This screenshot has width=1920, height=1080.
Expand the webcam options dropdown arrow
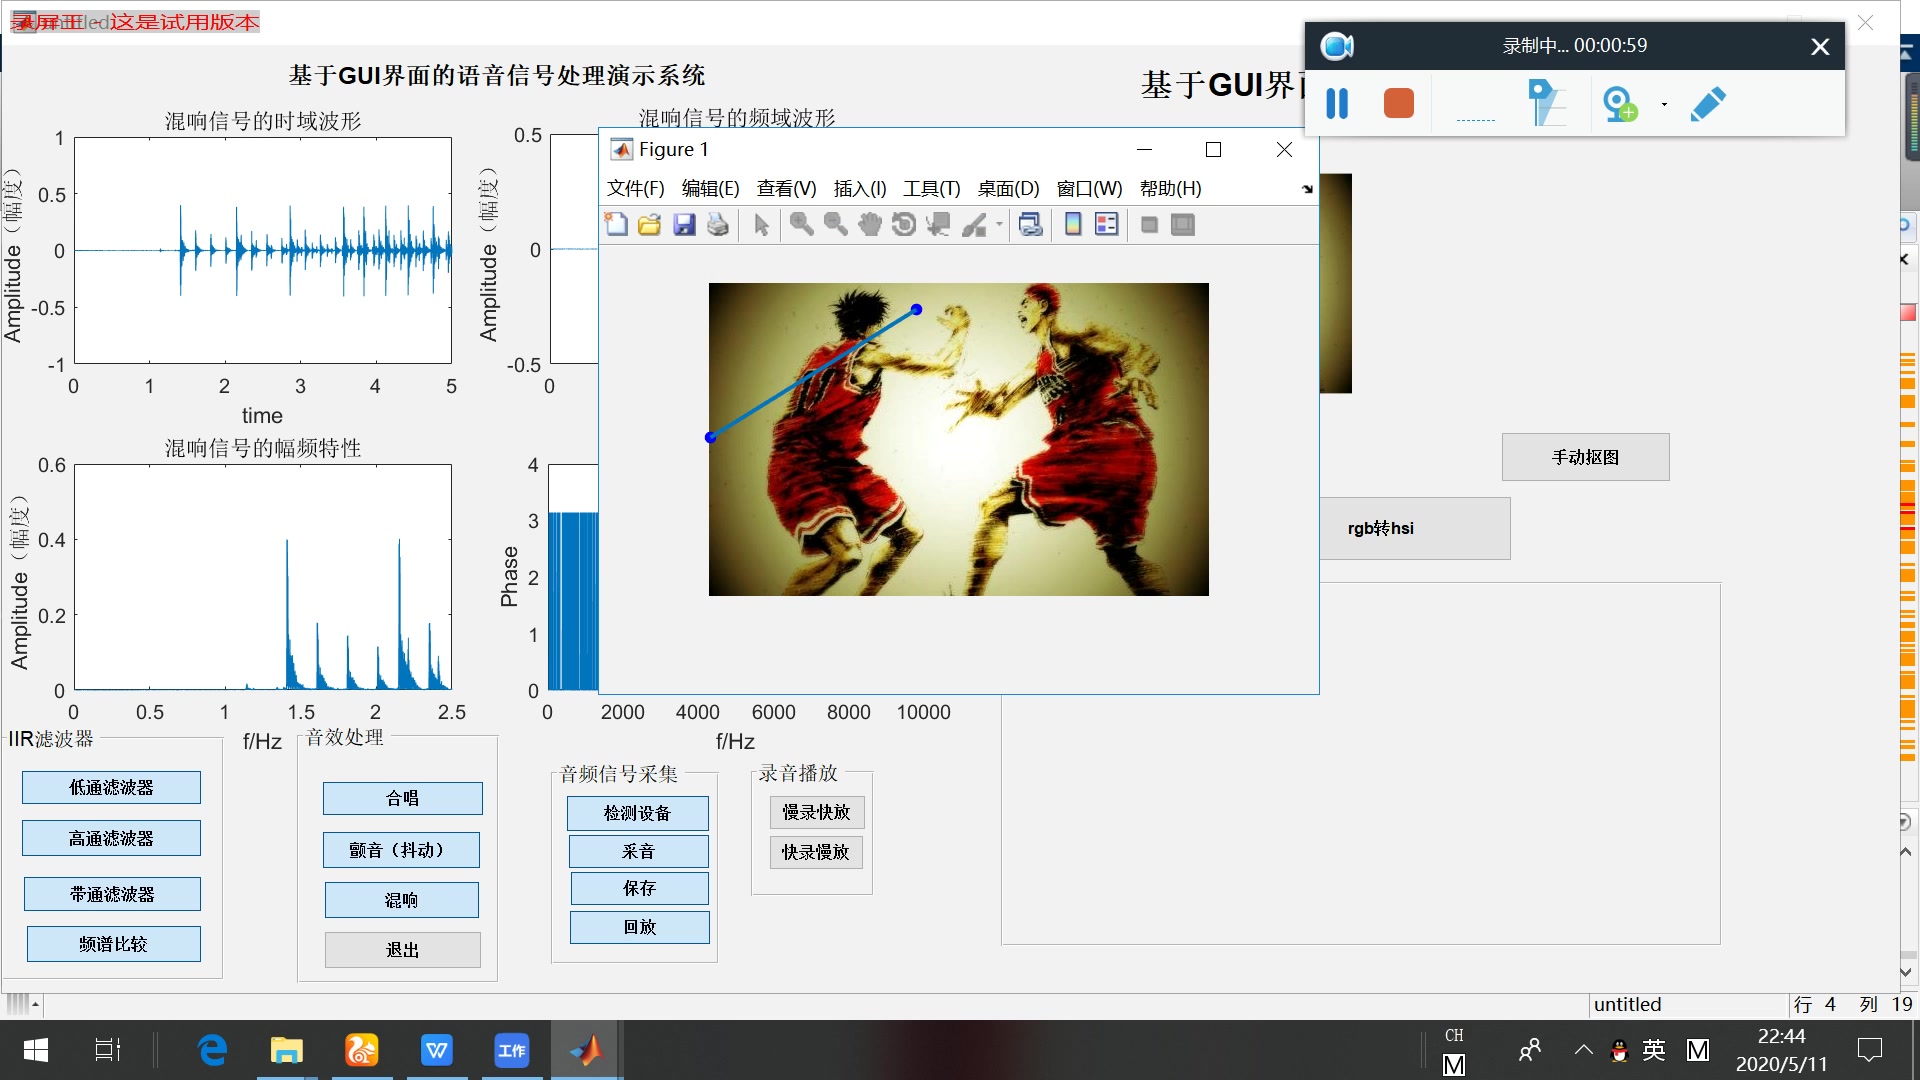coord(1664,104)
